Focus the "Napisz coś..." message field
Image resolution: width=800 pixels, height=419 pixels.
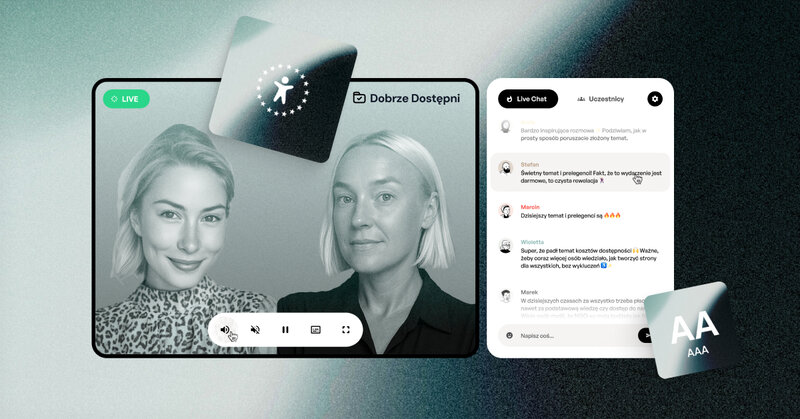tap(570, 335)
